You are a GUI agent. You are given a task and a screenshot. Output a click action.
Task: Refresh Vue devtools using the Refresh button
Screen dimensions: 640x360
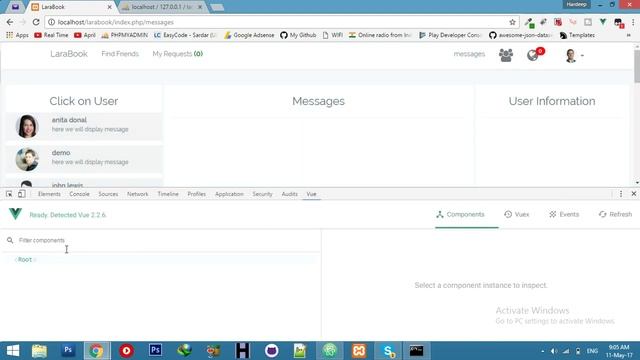point(615,214)
